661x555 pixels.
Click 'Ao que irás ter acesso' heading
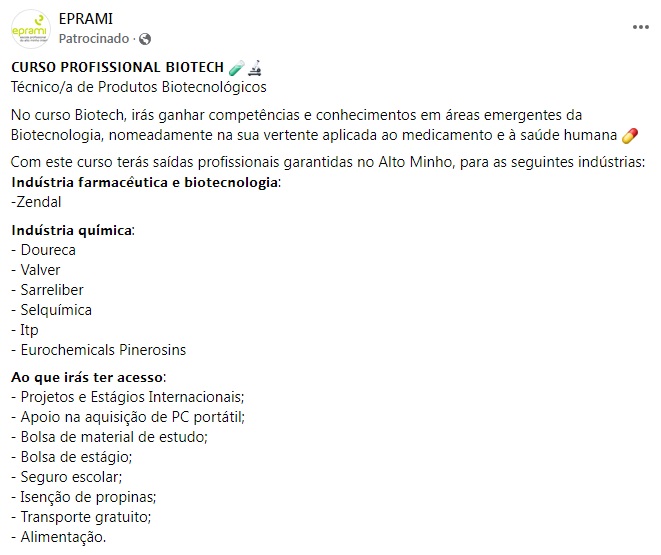(88, 377)
